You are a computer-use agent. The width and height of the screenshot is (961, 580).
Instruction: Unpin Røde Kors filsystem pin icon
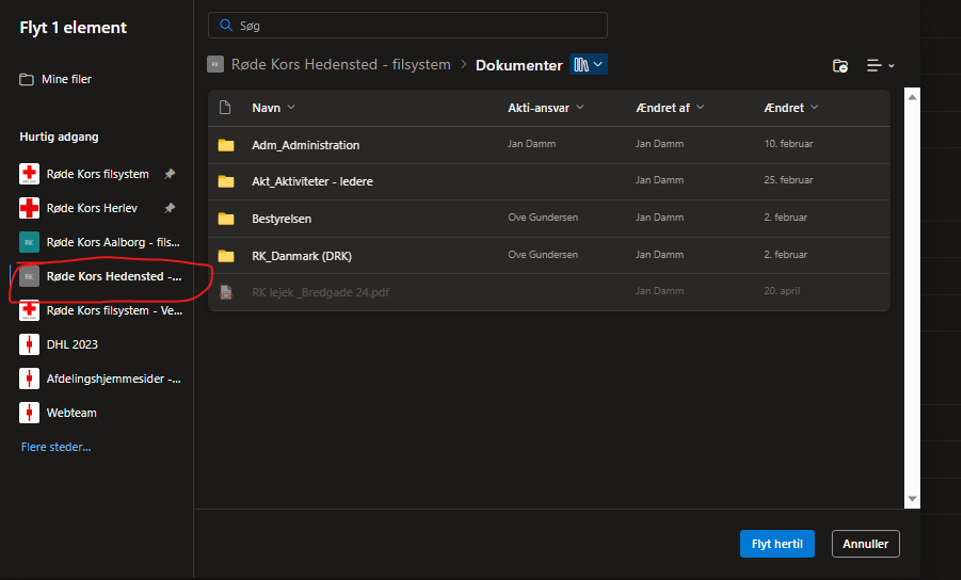click(x=170, y=174)
